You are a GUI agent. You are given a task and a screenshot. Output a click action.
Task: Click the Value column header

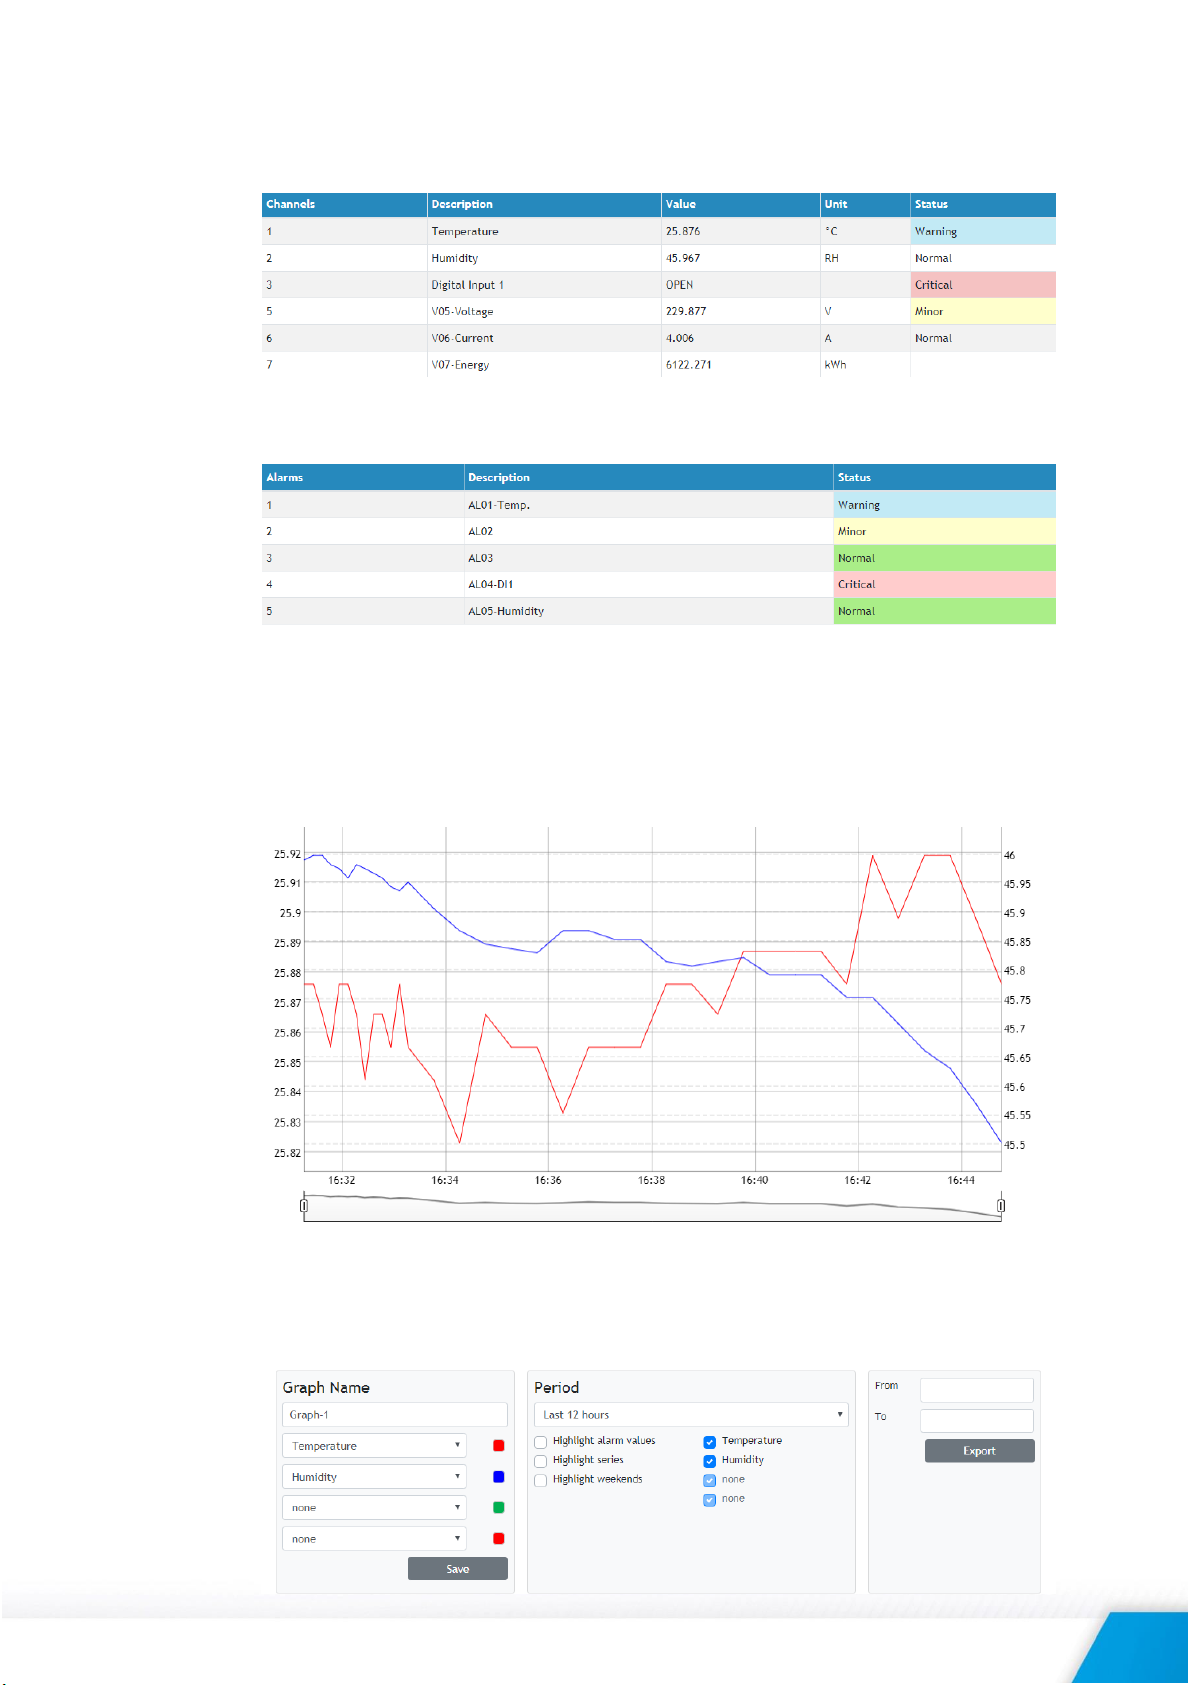click(741, 204)
